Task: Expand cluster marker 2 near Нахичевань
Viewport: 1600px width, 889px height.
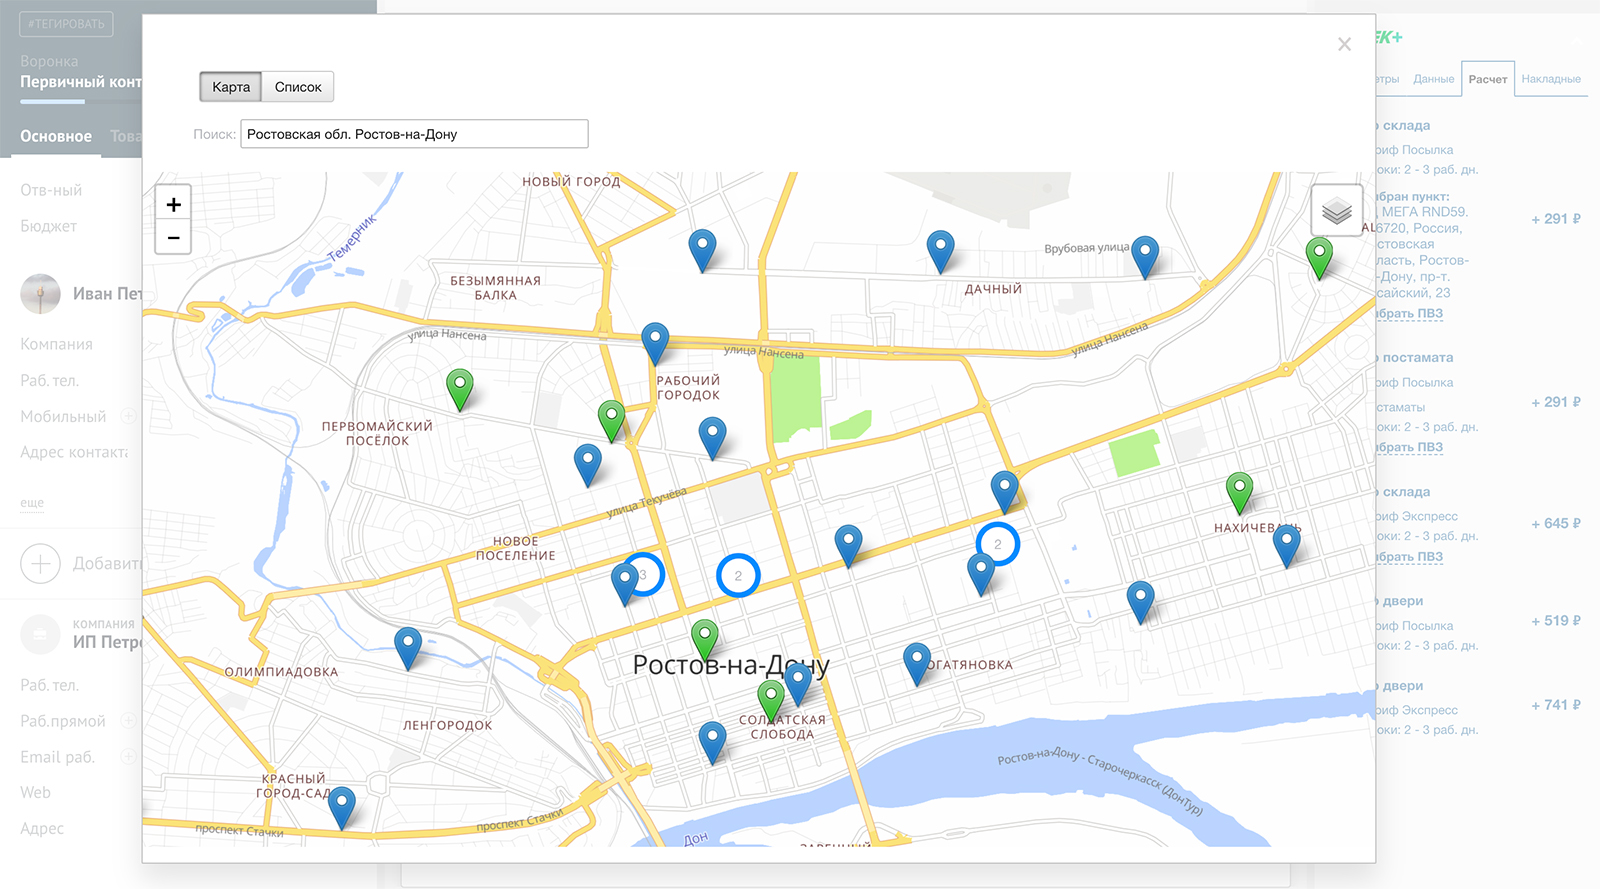Action: 997,544
